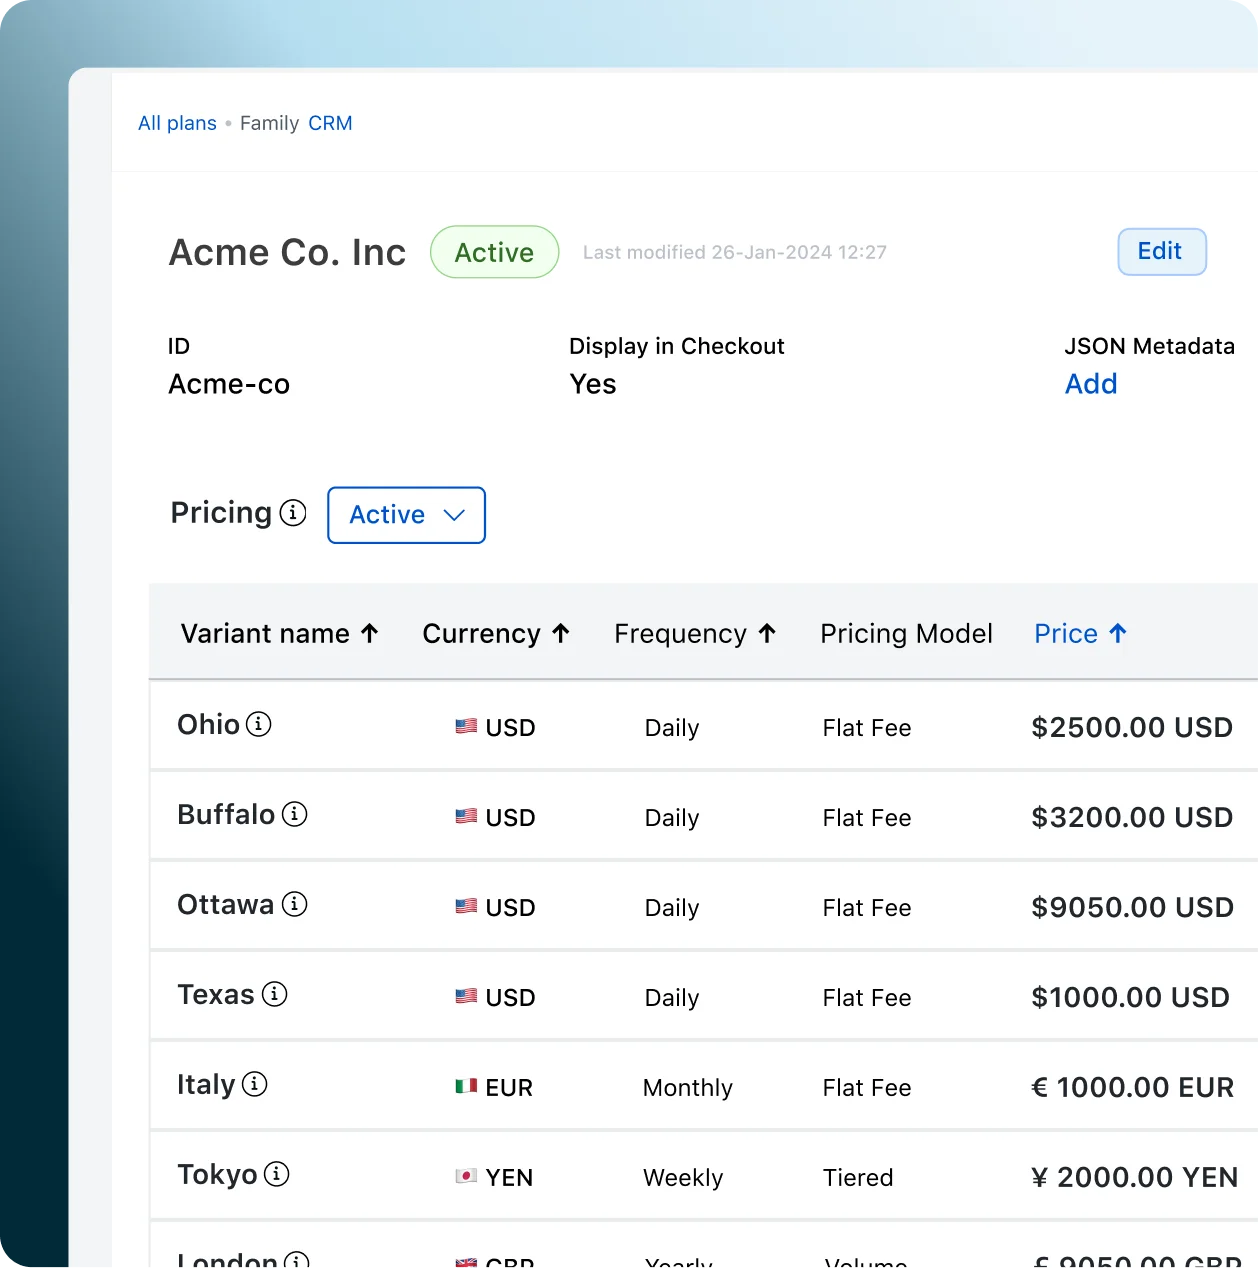Sort the table by Currency arrow
Screen dimensions: 1258x1268
pyautogui.click(x=561, y=633)
